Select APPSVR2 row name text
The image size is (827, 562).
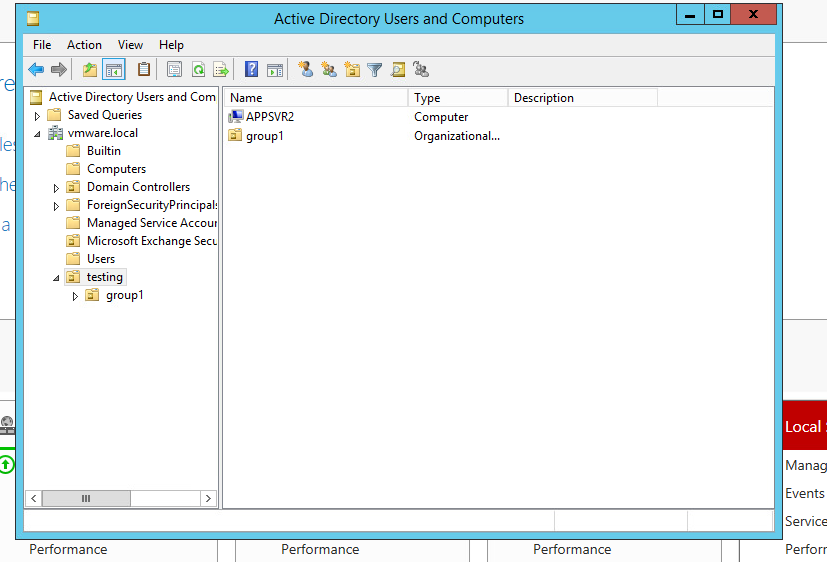click(x=270, y=117)
